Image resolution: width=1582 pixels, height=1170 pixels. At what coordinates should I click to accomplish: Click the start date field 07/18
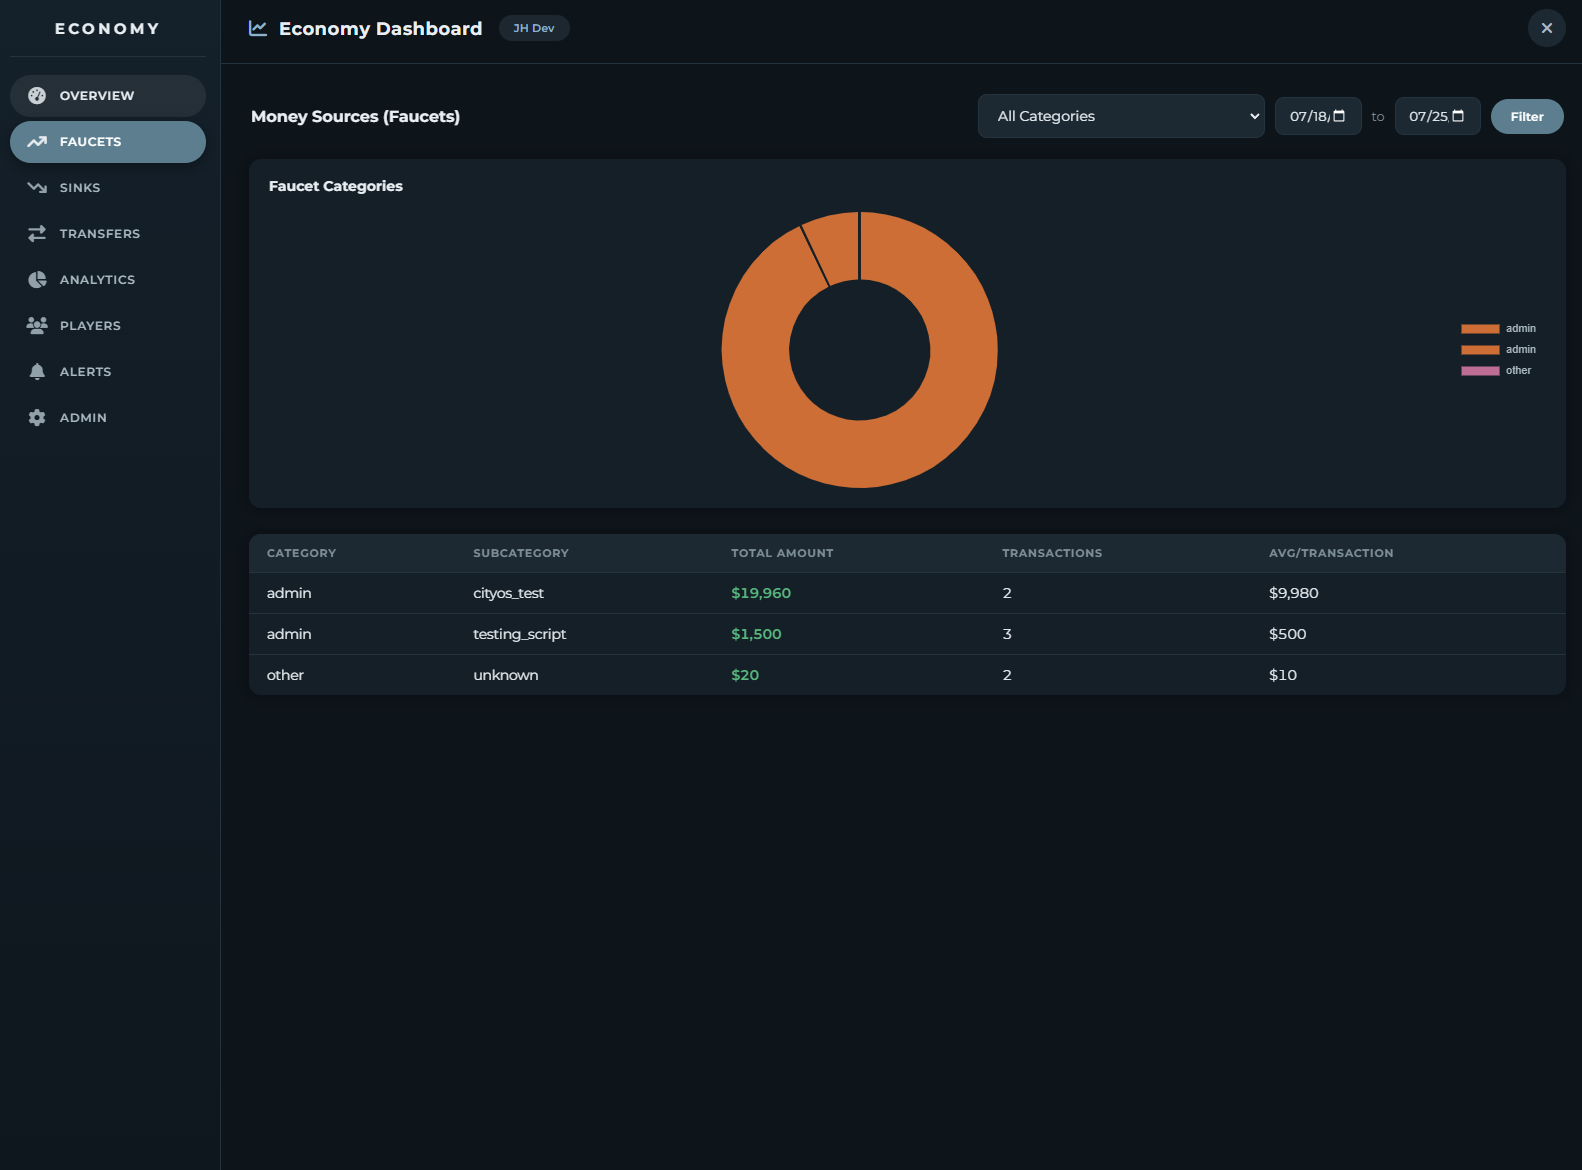[1318, 116]
